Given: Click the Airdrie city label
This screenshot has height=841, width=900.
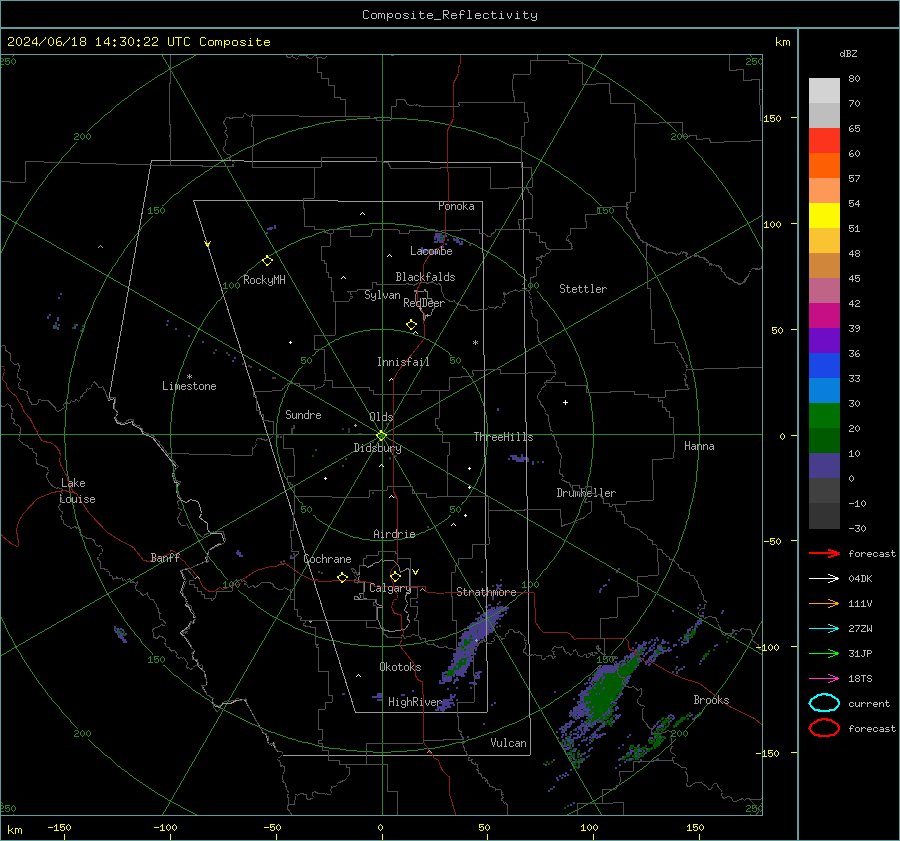Looking at the screenshot, I should (x=394, y=534).
